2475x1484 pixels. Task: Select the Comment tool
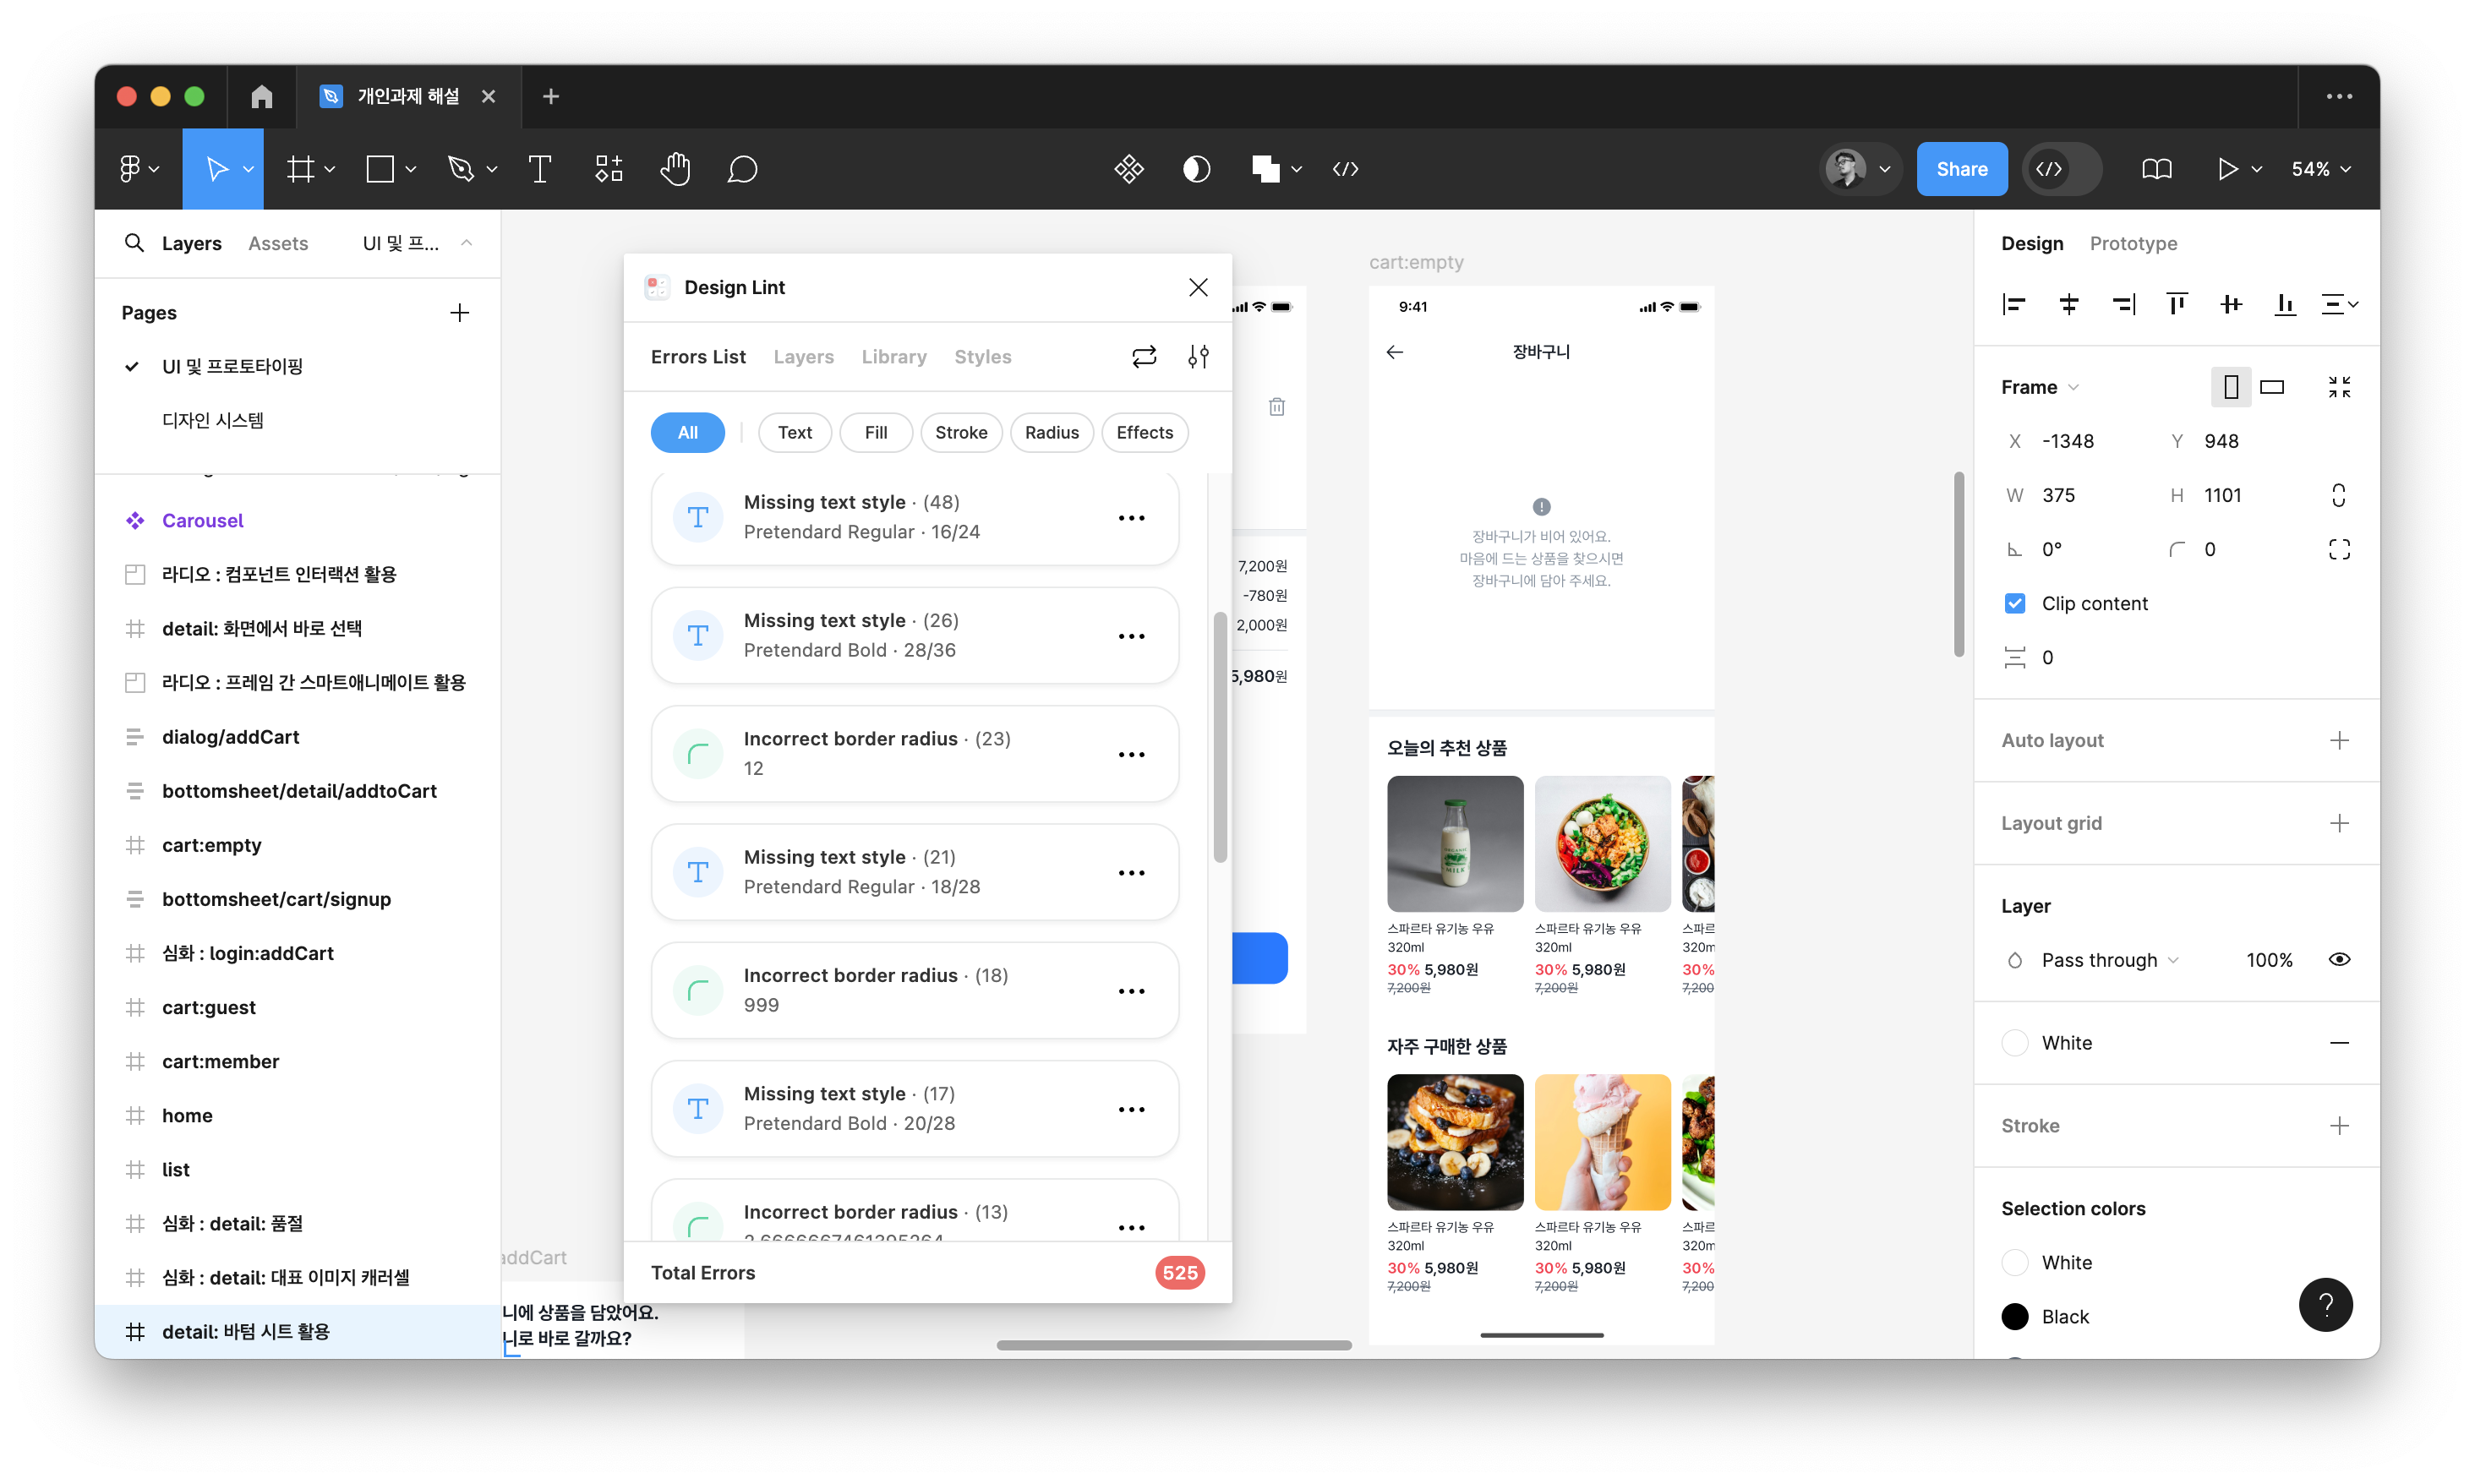[742, 169]
